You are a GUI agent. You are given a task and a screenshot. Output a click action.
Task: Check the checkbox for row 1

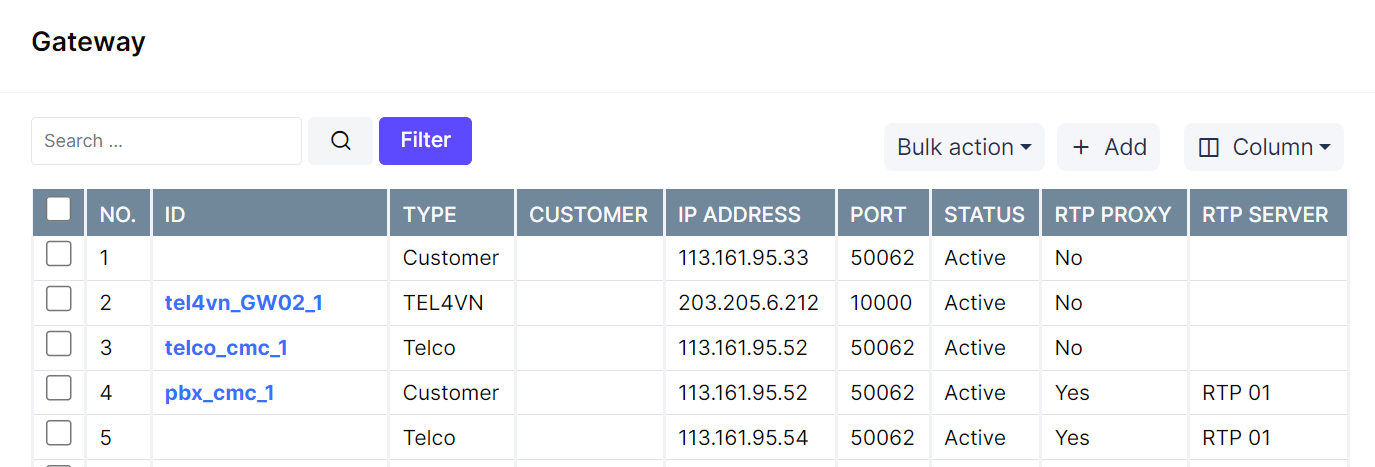(59, 254)
